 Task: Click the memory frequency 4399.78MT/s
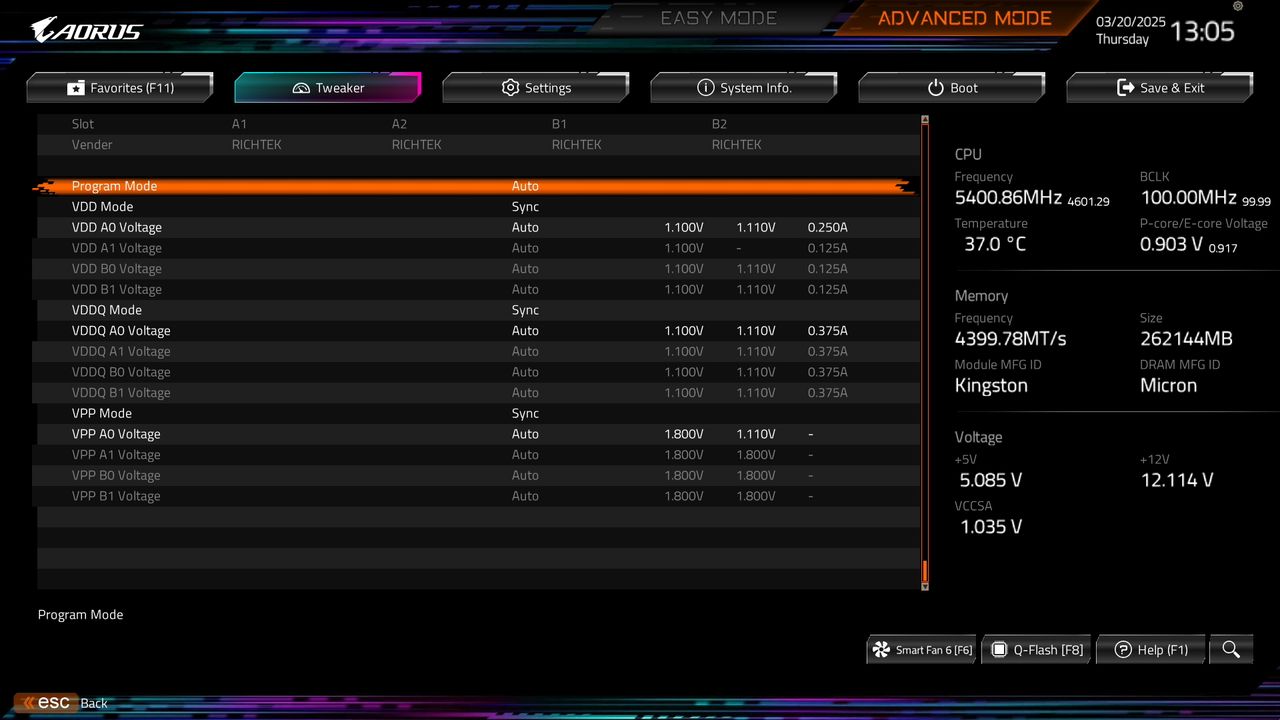pyautogui.click(x=1011, y=339)
